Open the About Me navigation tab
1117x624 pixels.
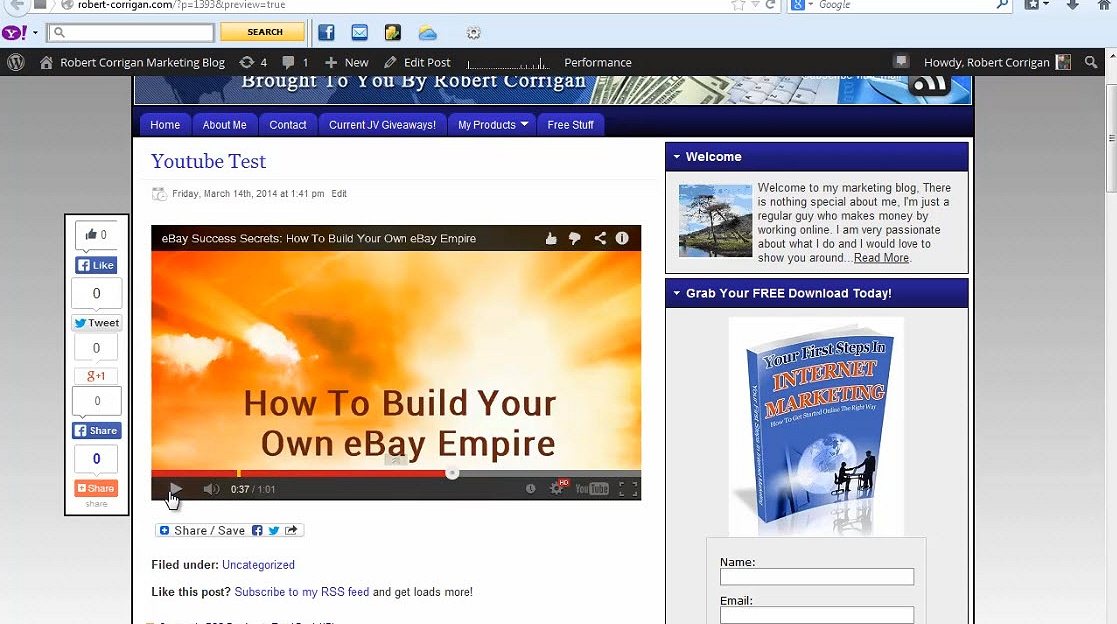coord(224,125)
